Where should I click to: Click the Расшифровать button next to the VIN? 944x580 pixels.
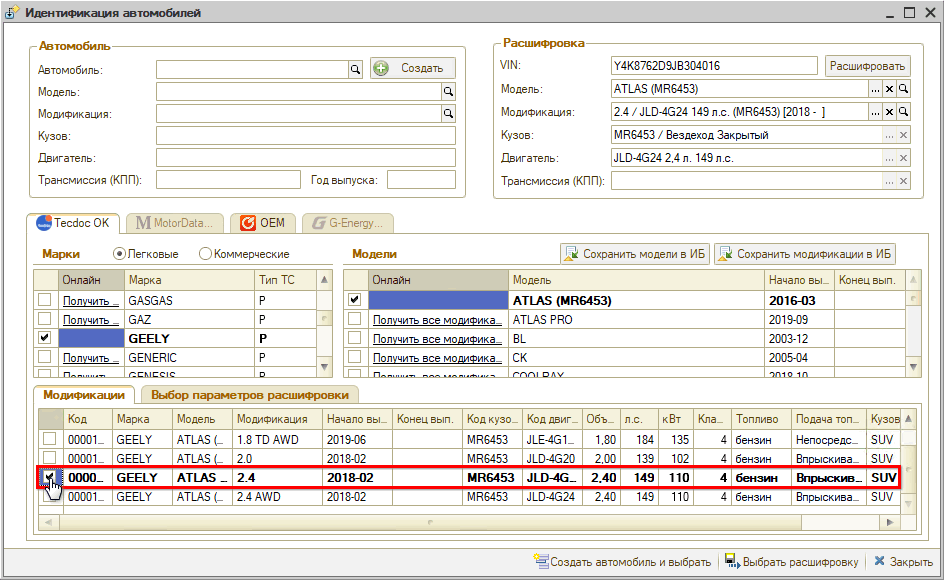(x=867, y=66)
